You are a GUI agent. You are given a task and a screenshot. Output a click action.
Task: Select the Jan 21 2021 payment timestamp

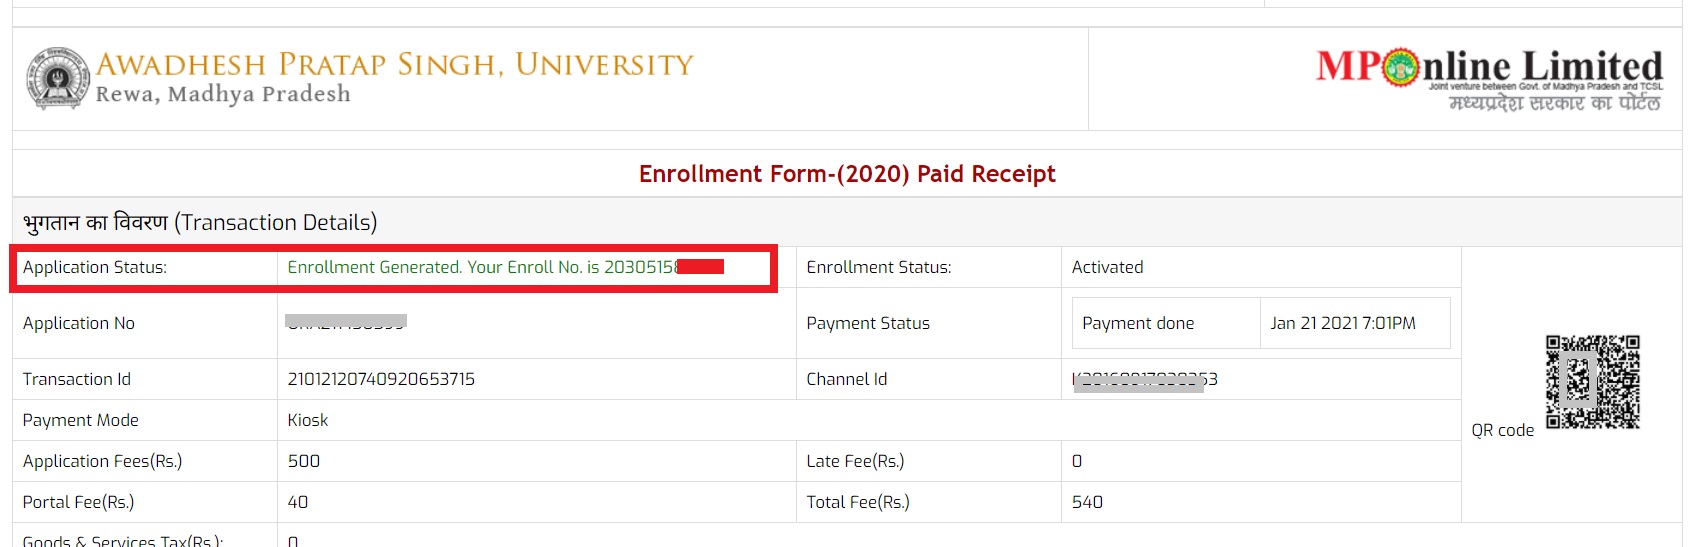click(1343, 323)
